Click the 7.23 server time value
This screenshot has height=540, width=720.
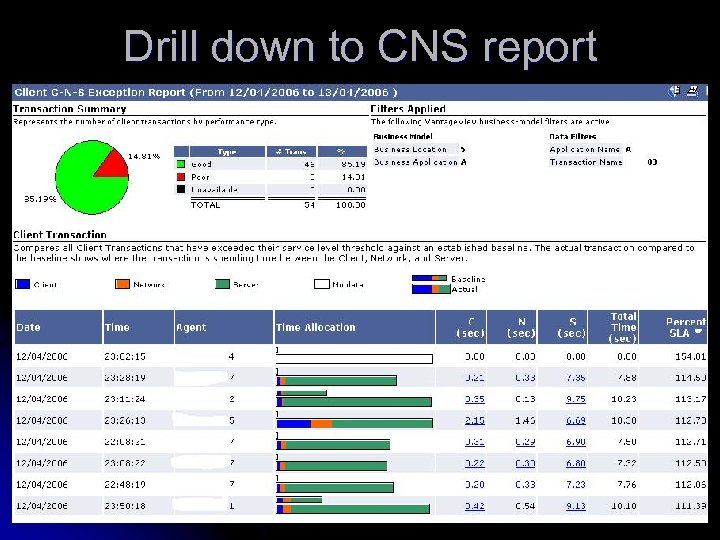pos(575,484)
